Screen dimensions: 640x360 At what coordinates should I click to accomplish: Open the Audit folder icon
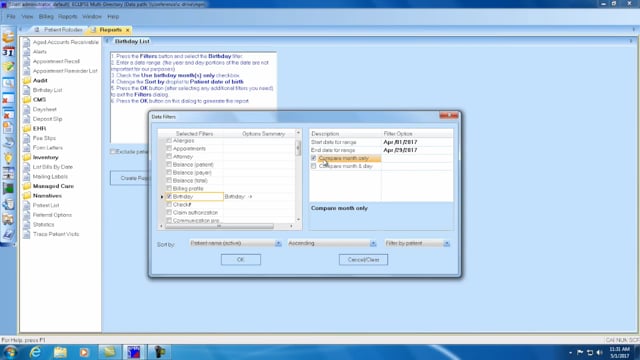coord(27,80)
